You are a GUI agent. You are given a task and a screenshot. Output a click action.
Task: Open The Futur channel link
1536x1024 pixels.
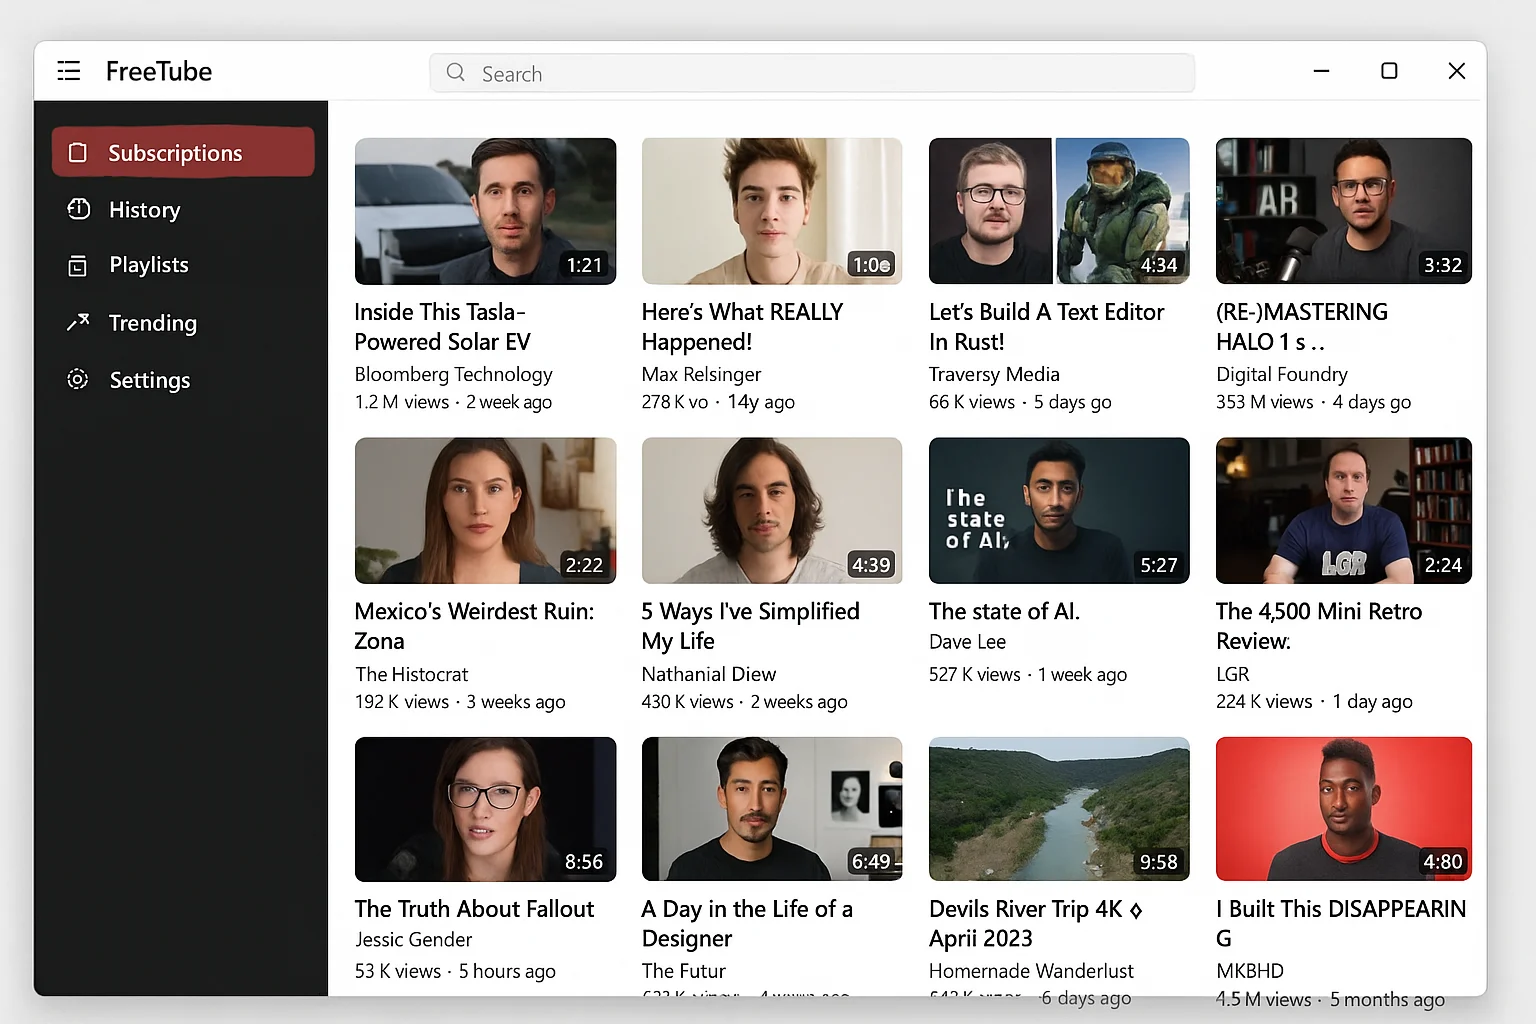click(x=684, y=971)
